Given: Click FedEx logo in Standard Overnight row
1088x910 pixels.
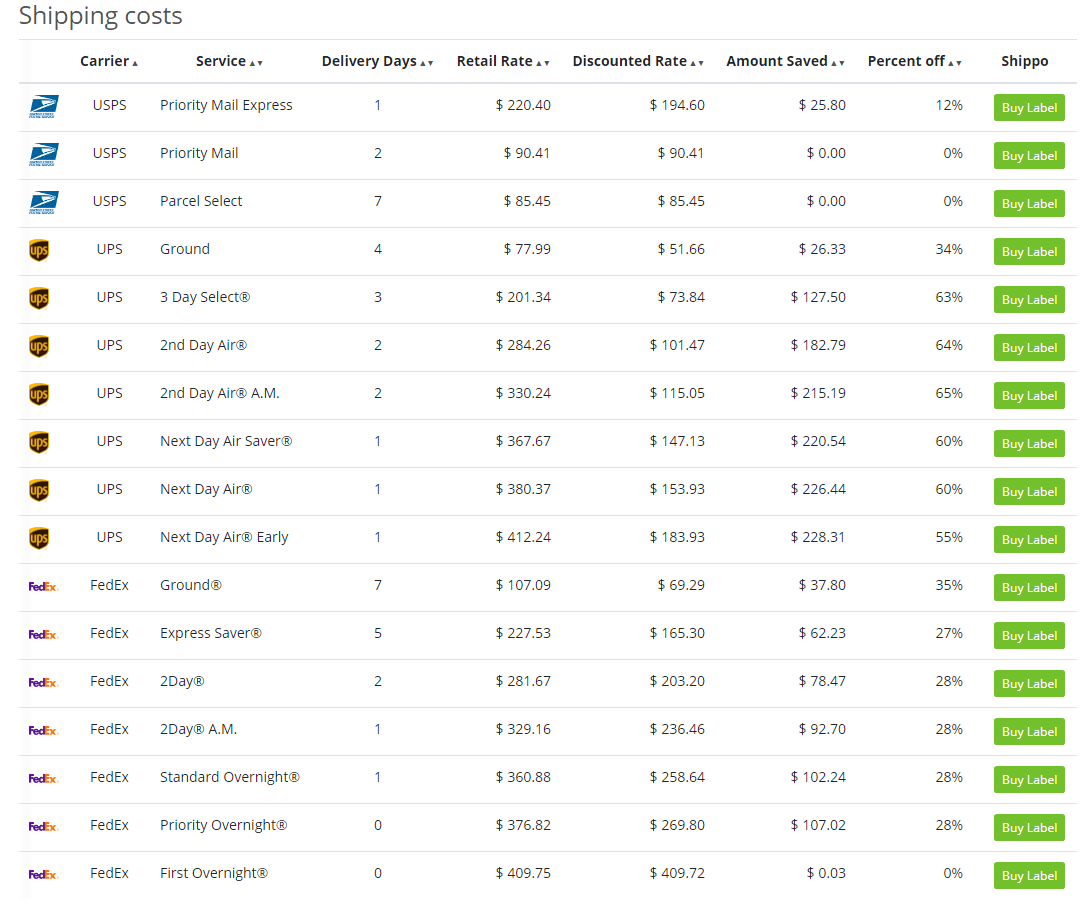Looking at the screenshot, I should pyautogui.click(x=43, y=778).
